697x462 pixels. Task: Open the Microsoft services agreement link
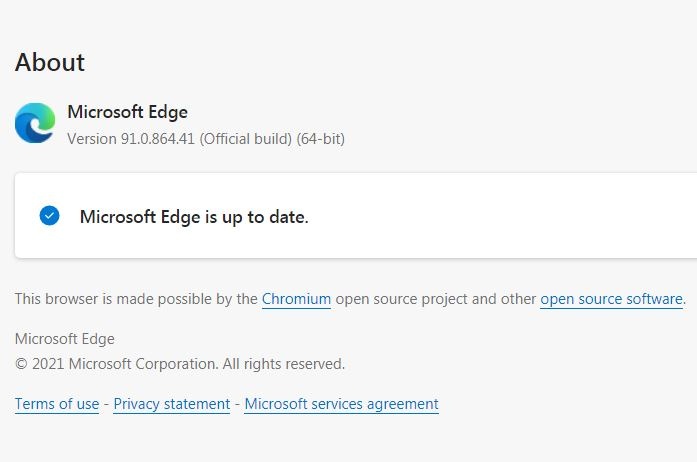341,404
